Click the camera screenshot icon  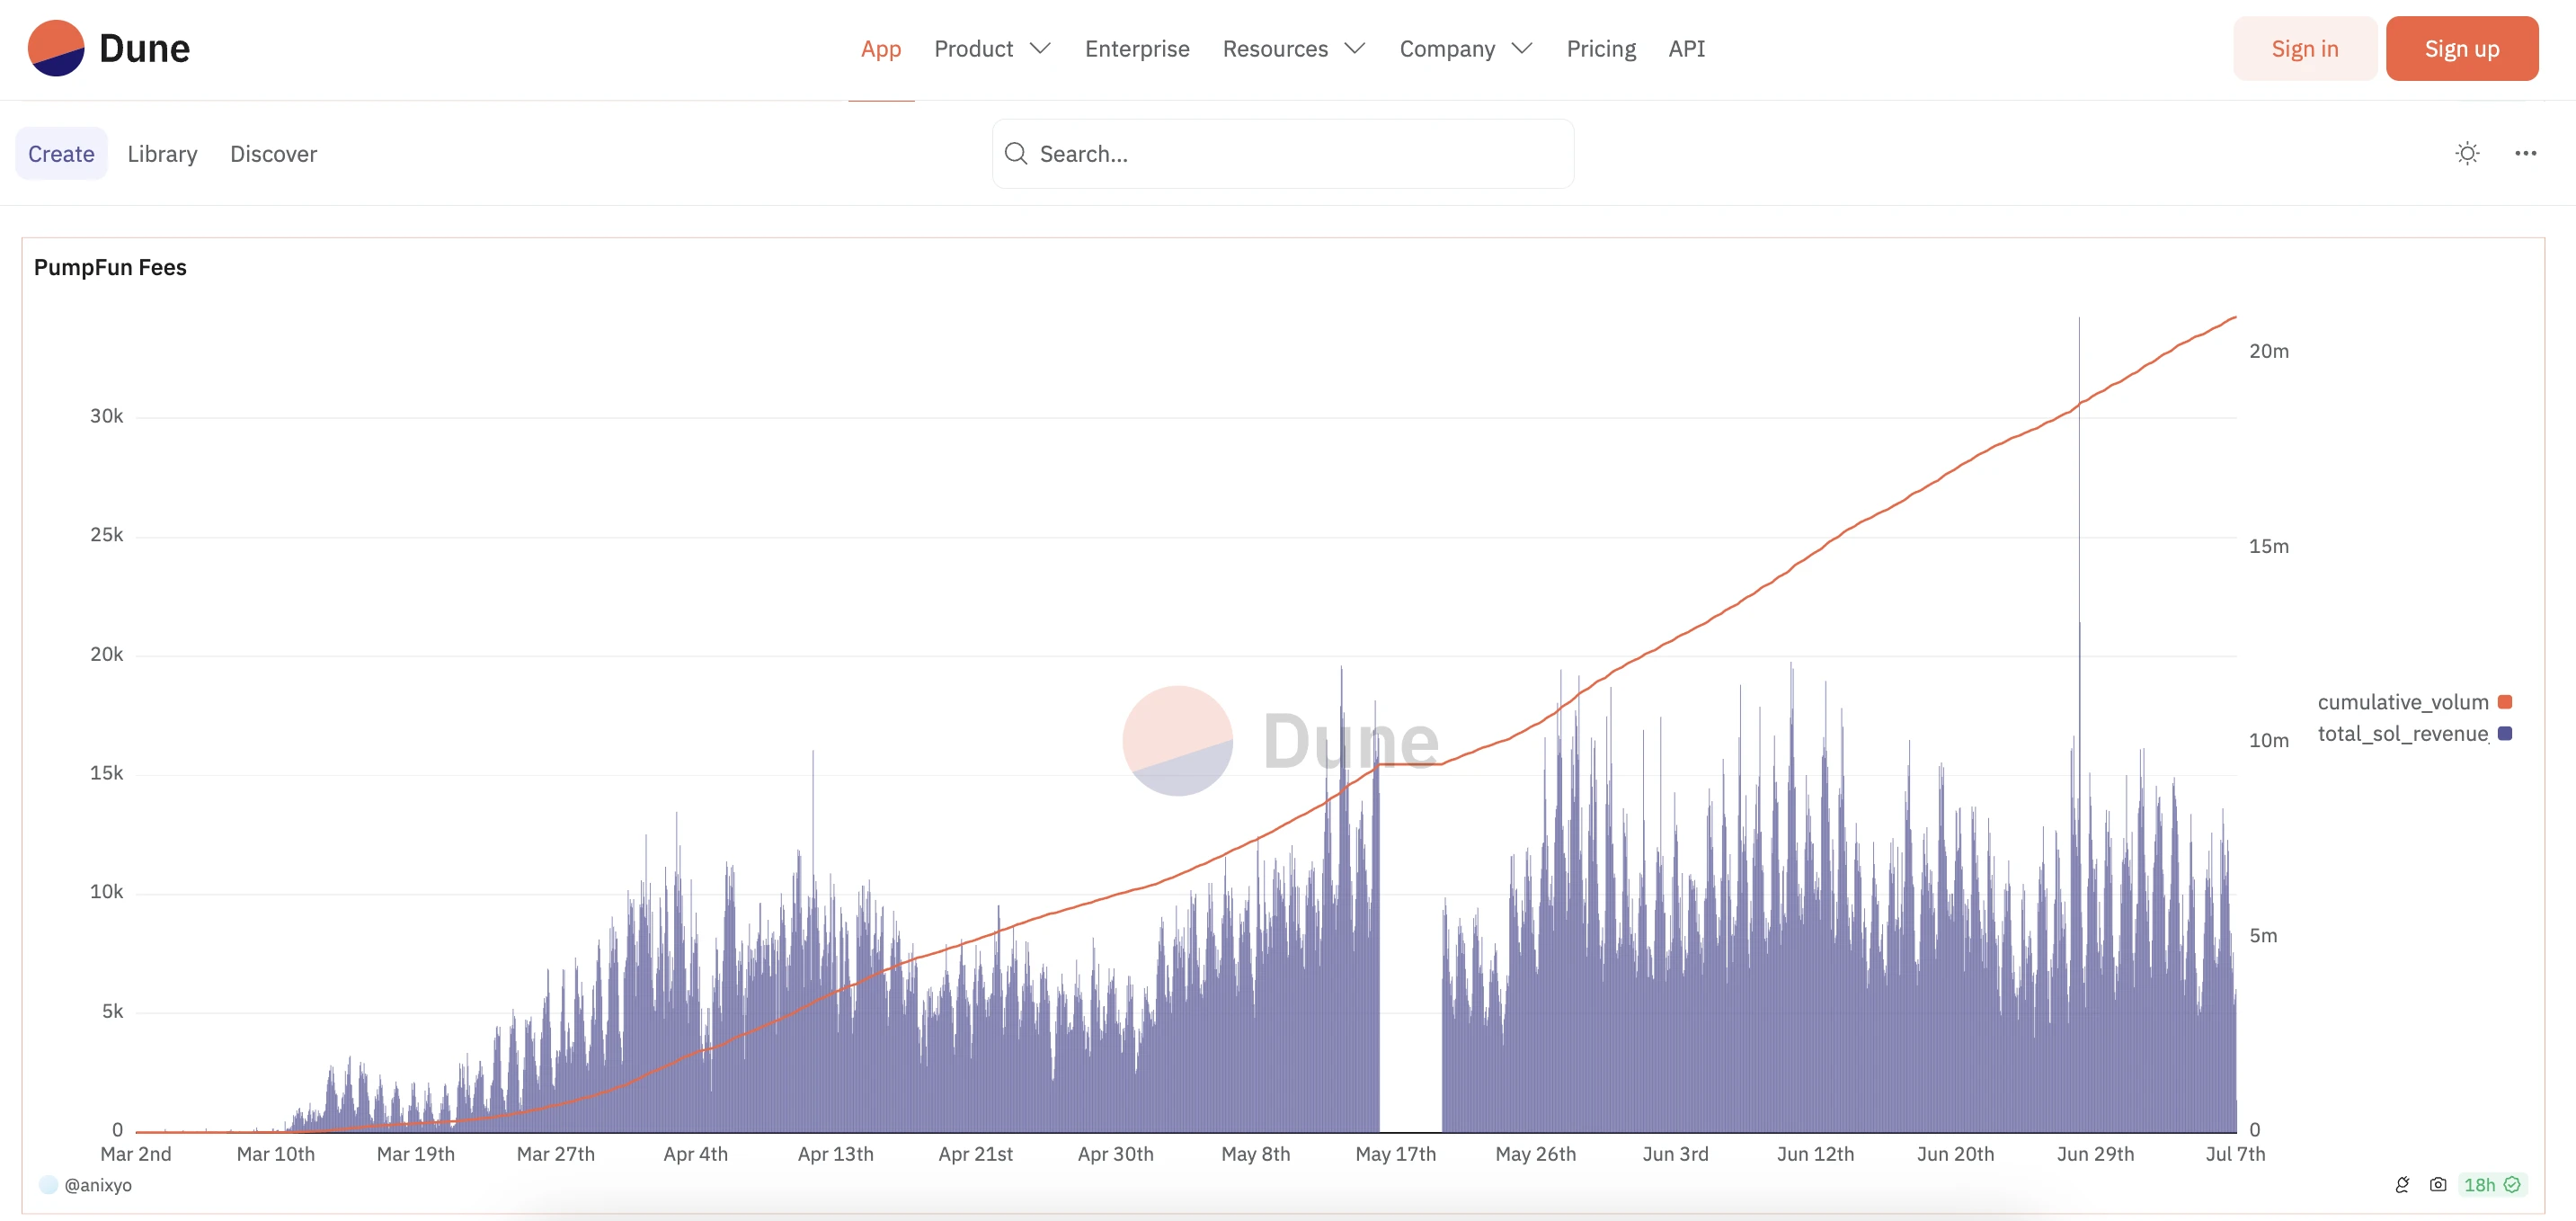pos(2438,1184)
